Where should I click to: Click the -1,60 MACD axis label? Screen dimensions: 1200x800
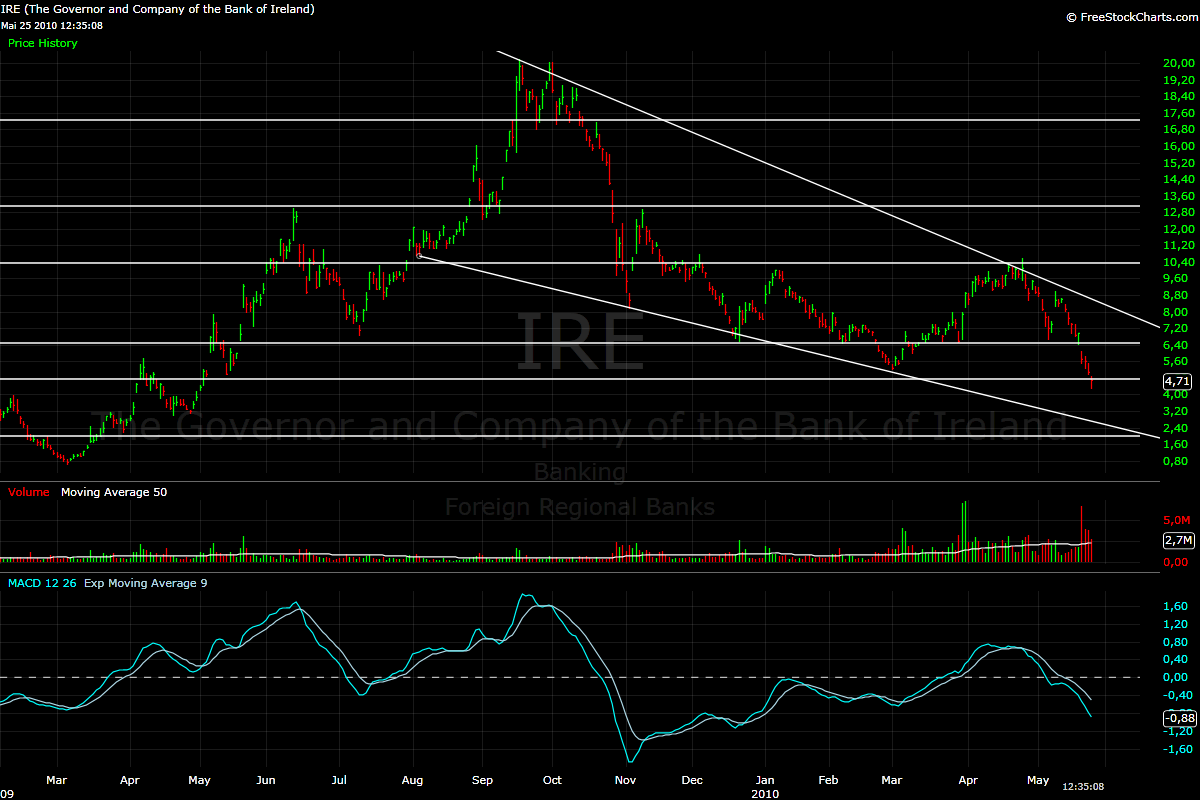(x=1177, y=749)
